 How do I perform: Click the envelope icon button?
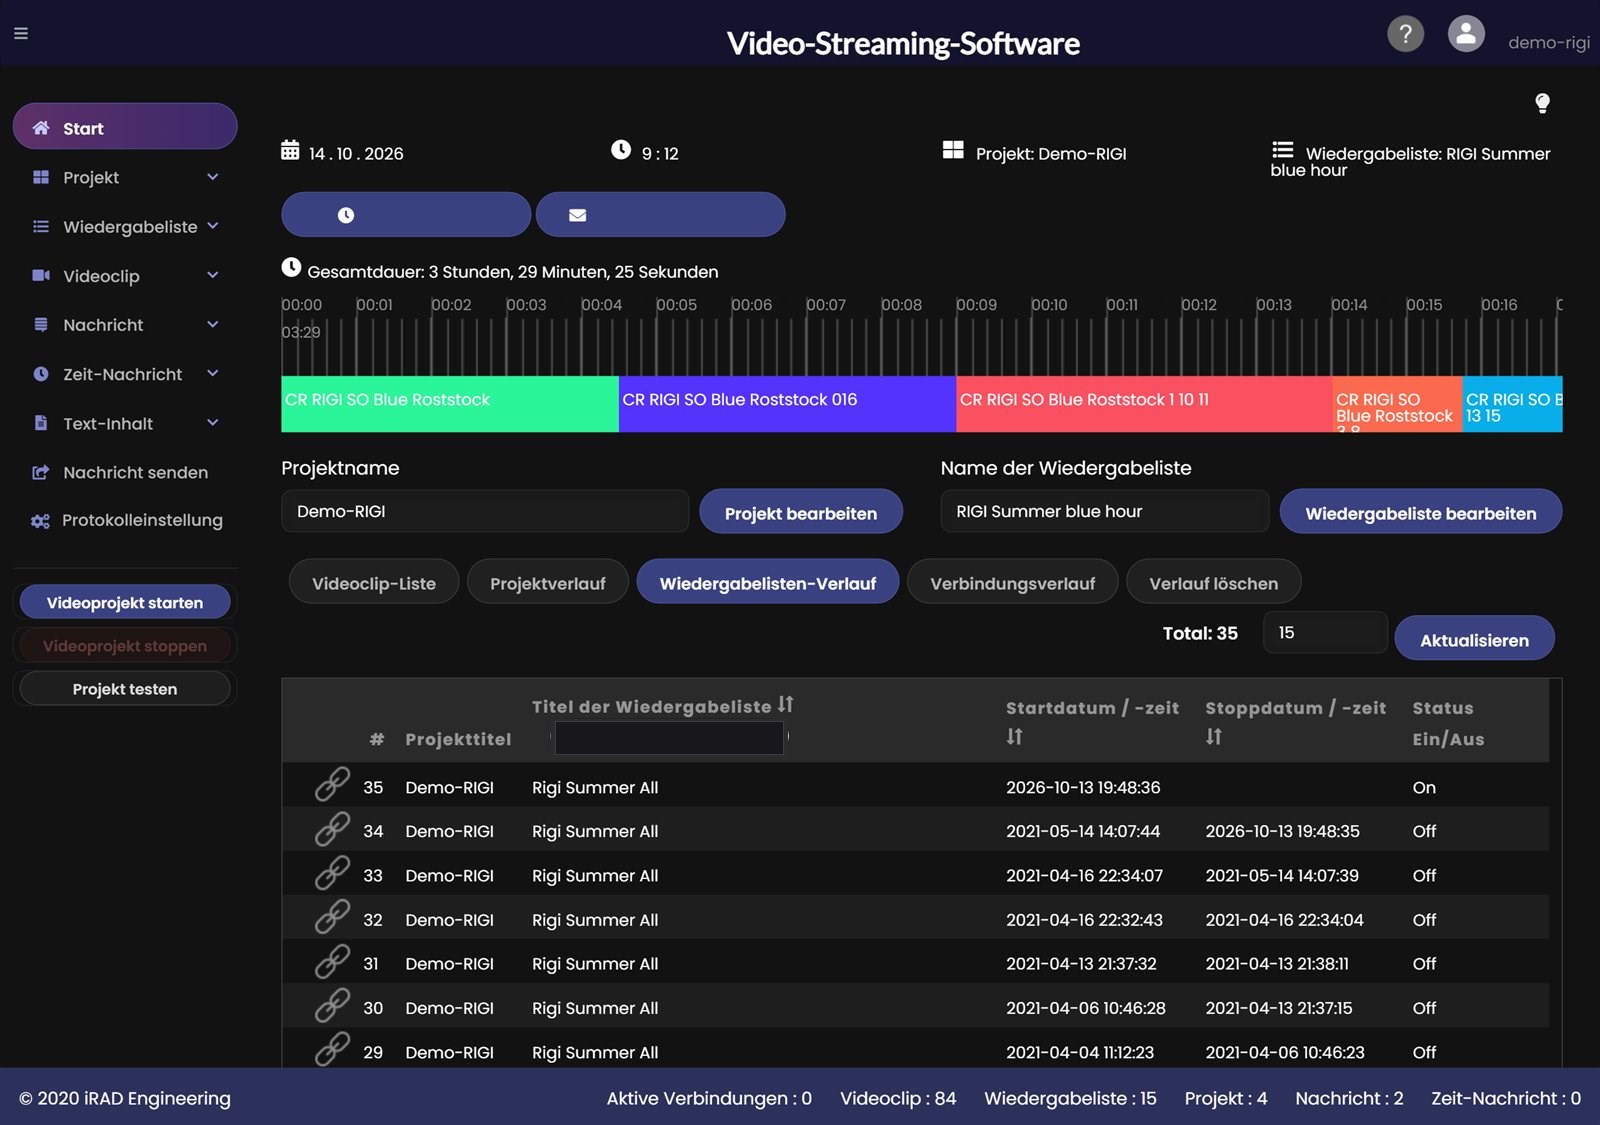point(661,215)
